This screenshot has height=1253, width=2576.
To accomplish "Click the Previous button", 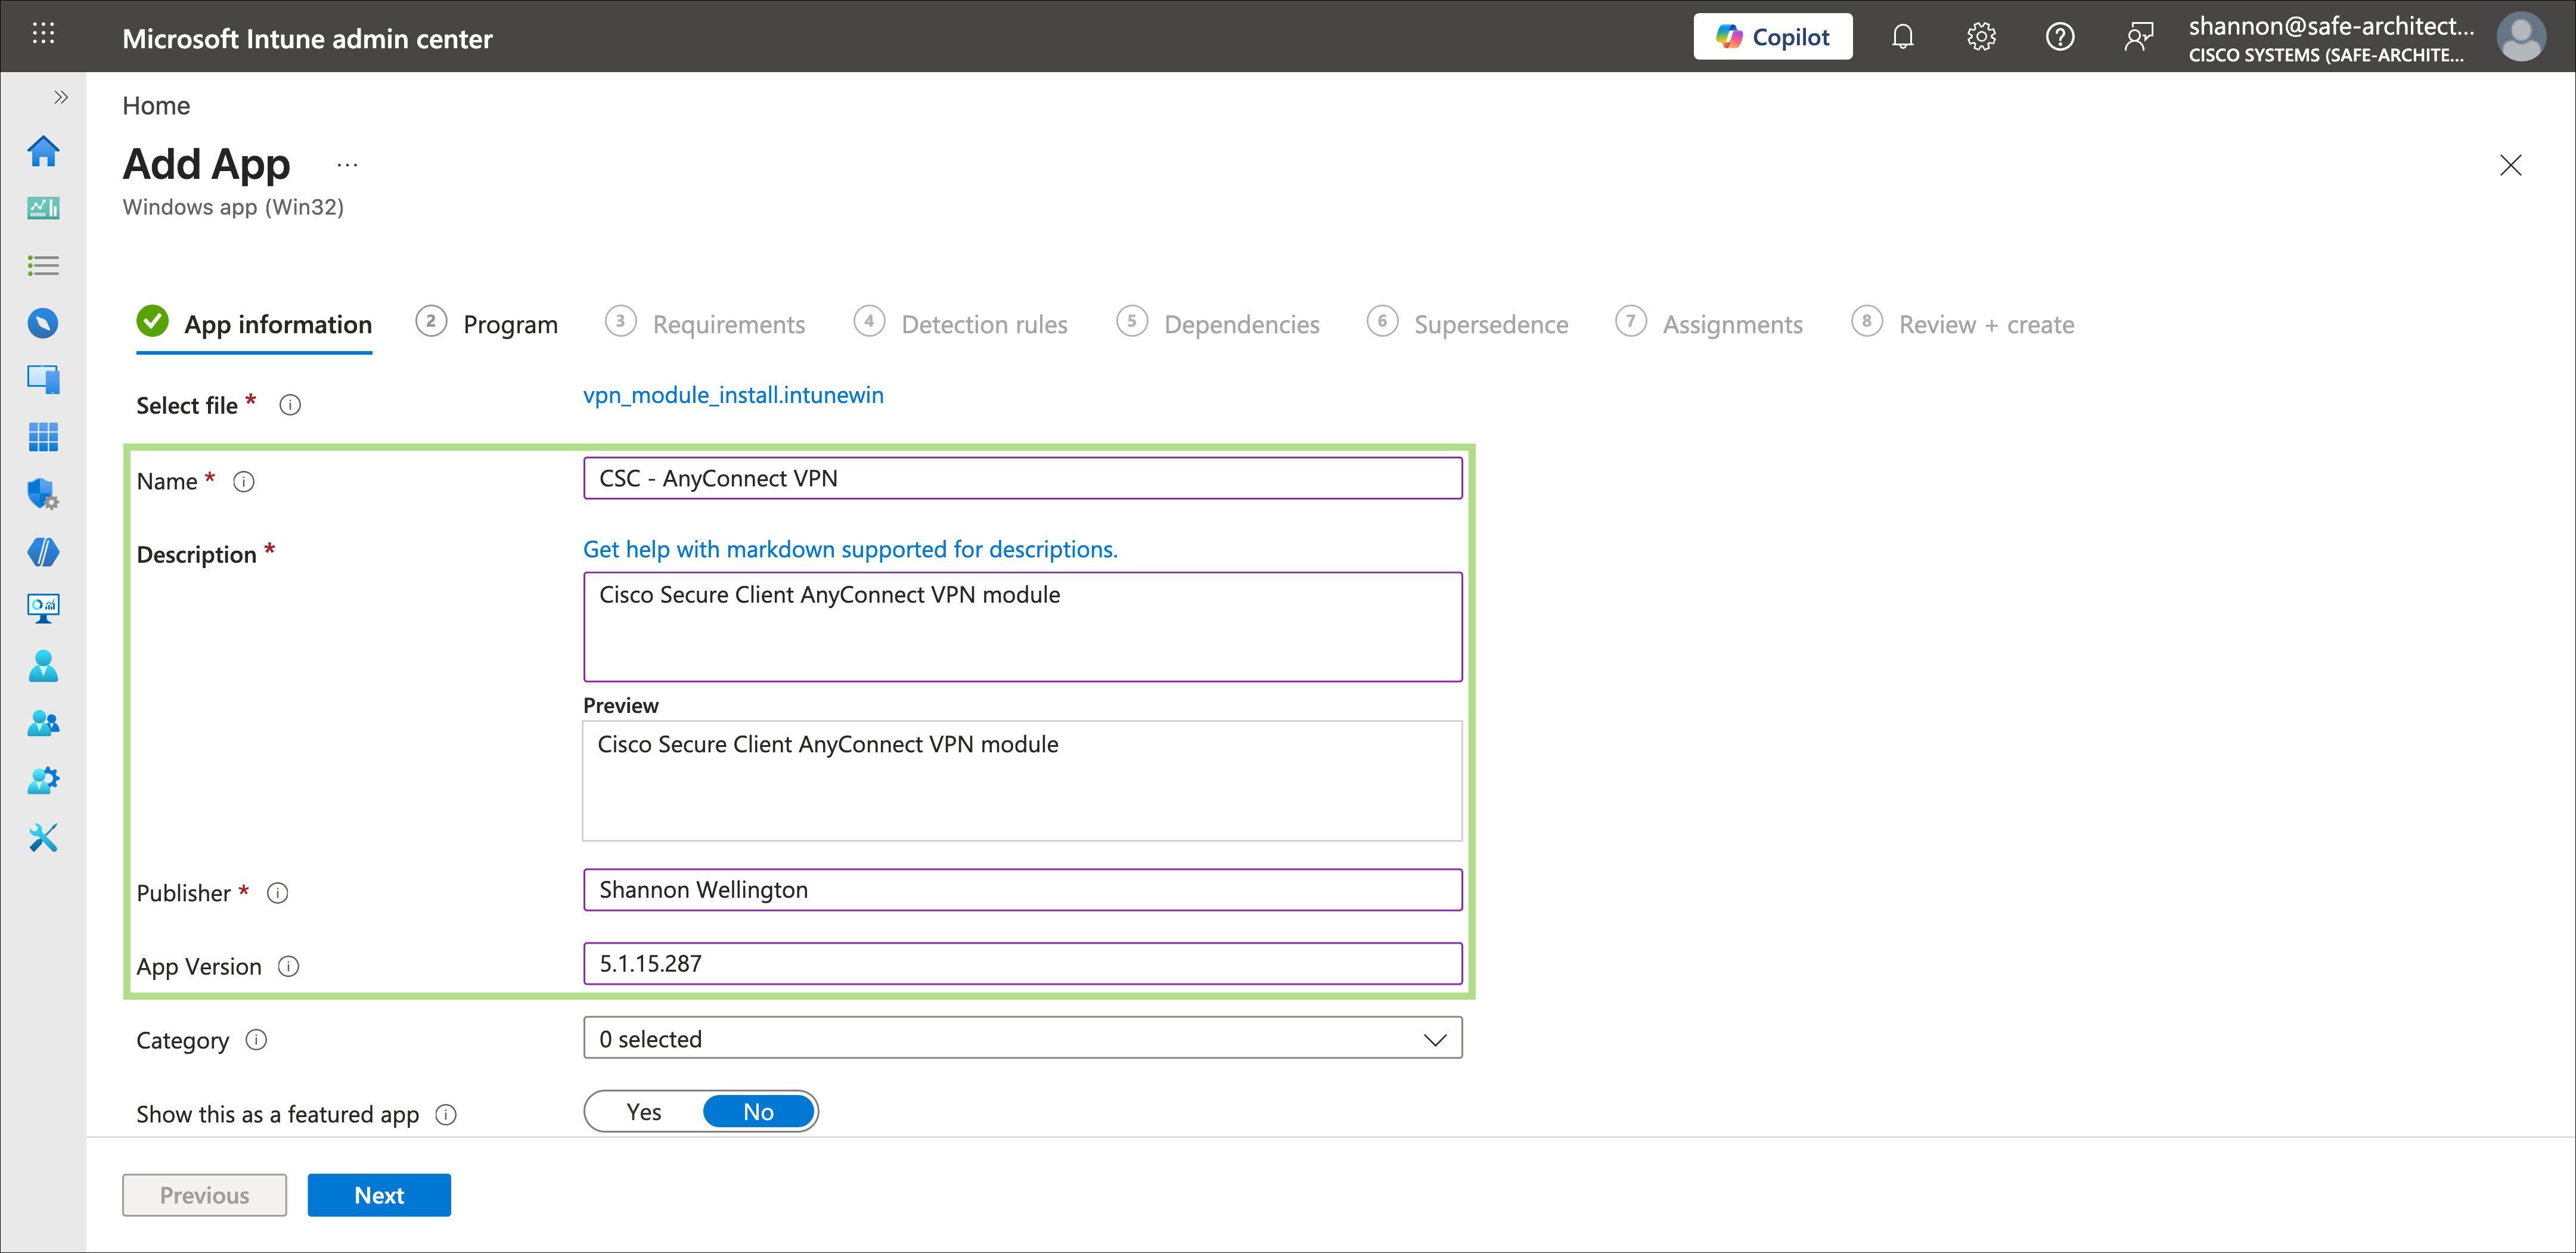I will (204, 1195).
